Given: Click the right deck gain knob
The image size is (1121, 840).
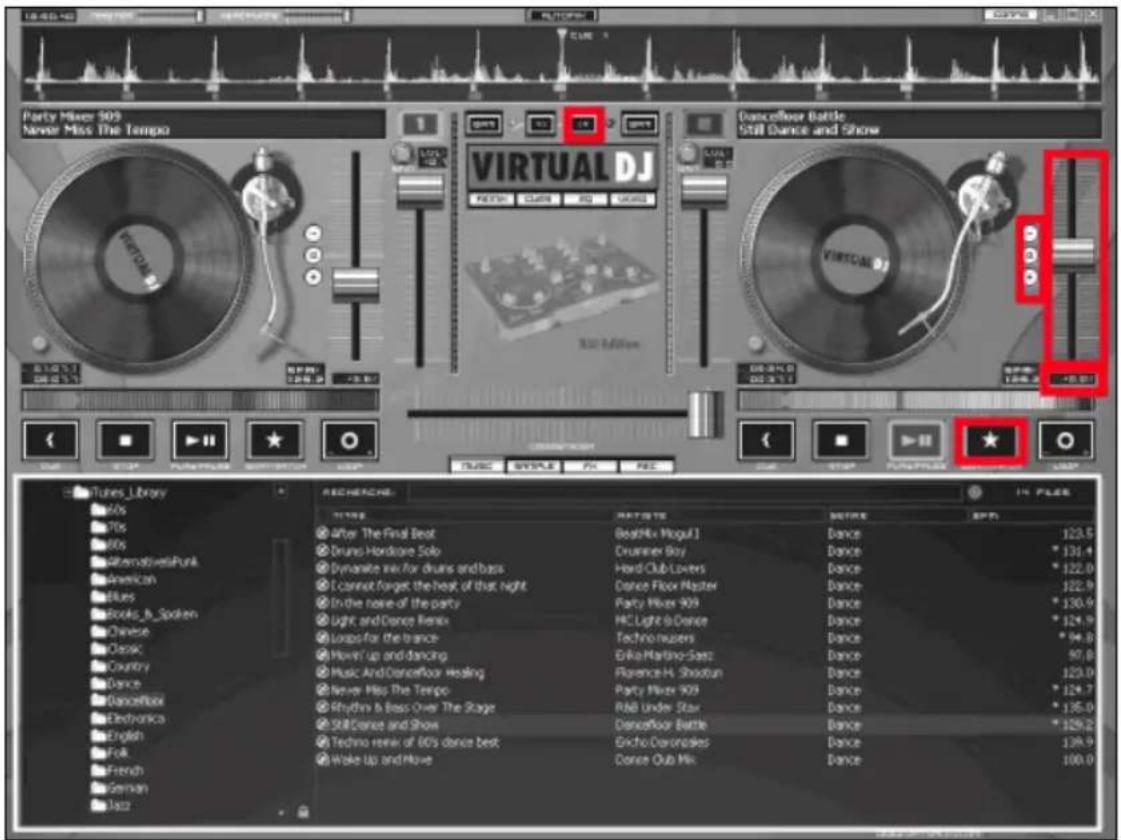Looking at the screenshot, I should [688, 153].
